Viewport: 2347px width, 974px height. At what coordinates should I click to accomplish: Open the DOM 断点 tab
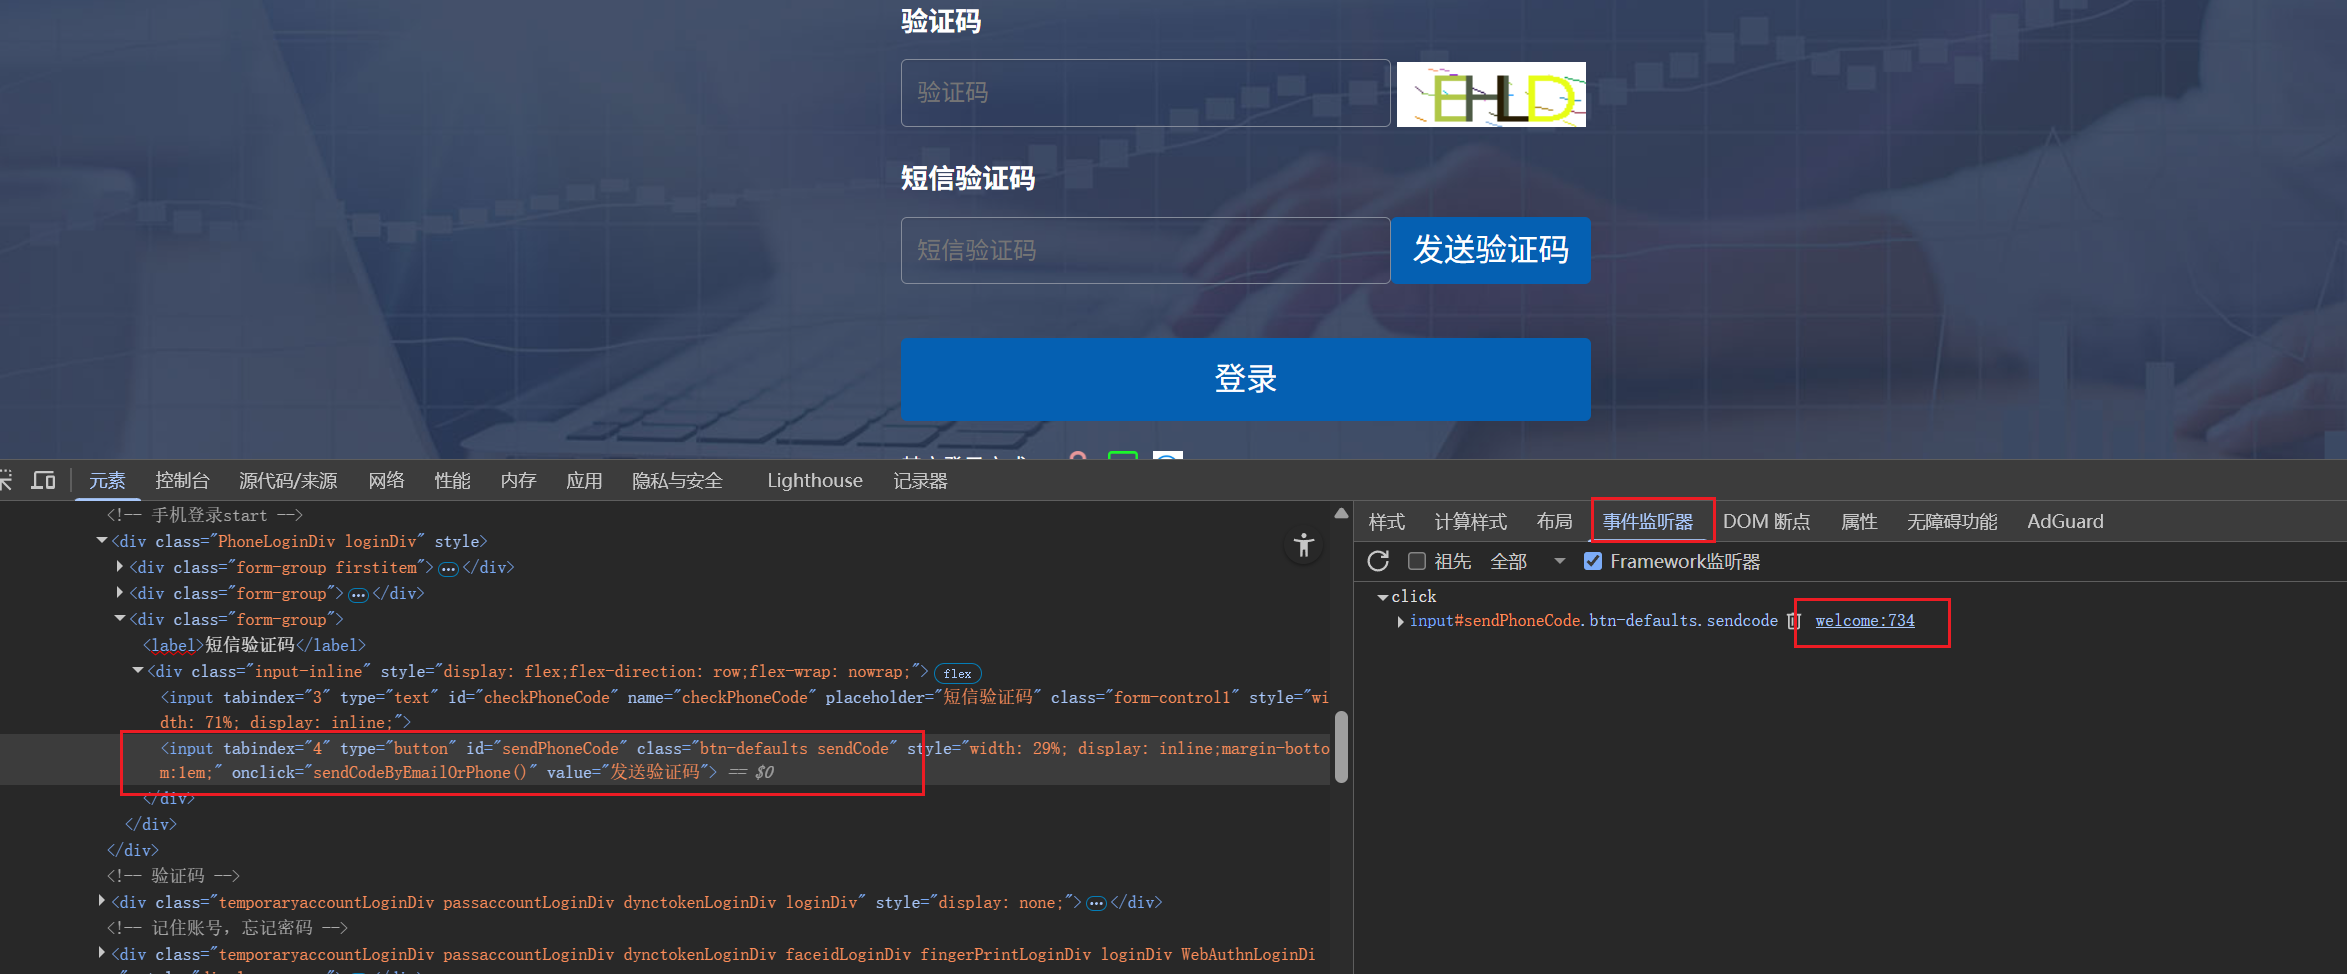click(x=1766, y=522)
